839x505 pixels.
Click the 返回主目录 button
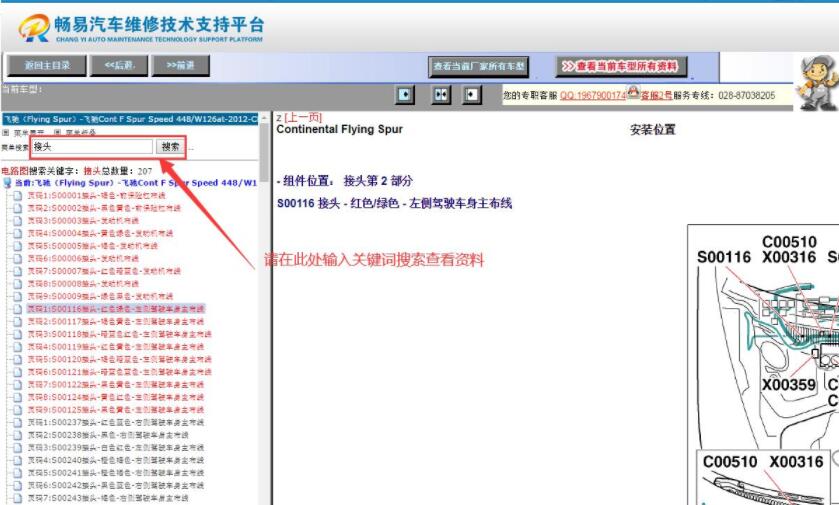[47, 66]
